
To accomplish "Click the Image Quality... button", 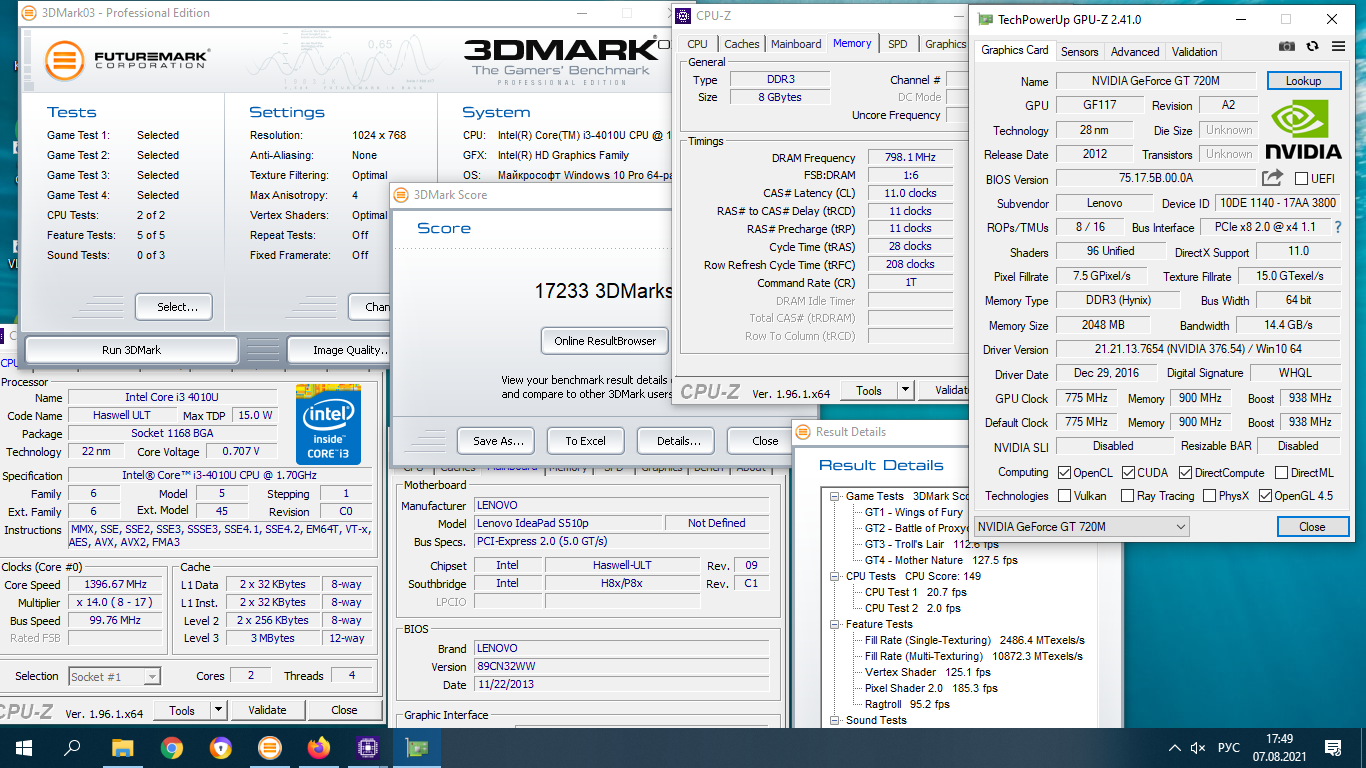I will pos(338,350).
